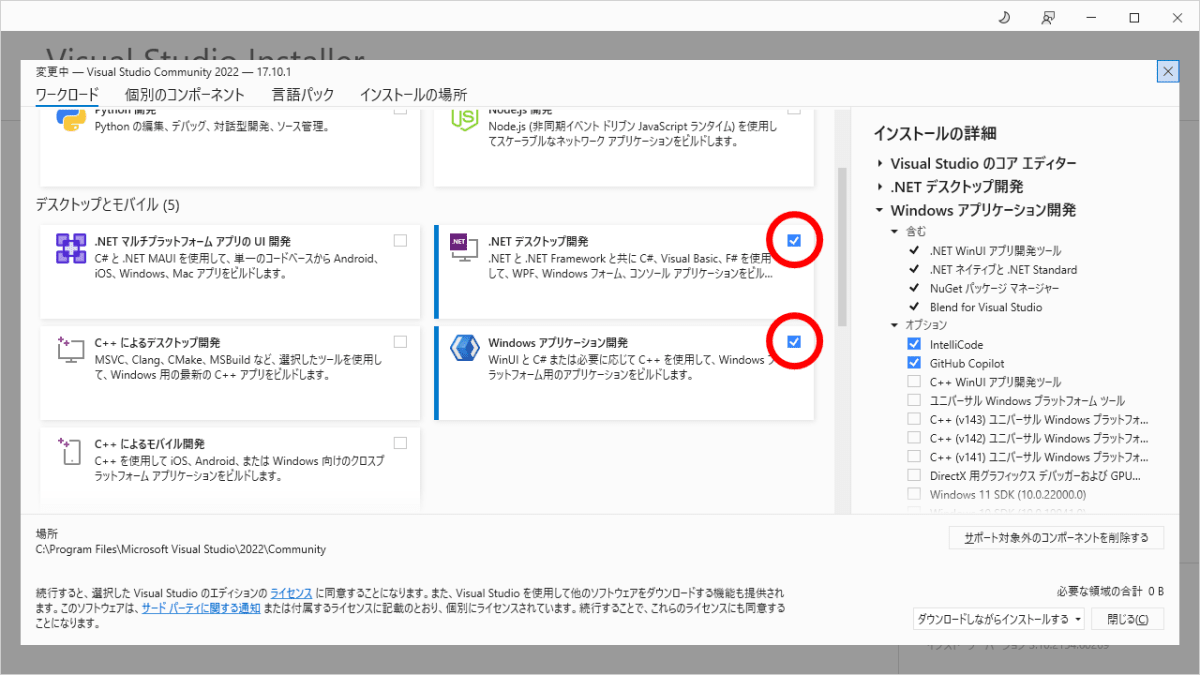Close the modify dialog with the X button
The height and width of the screenshot is (675, 1200).
(x=1168, y=71)
